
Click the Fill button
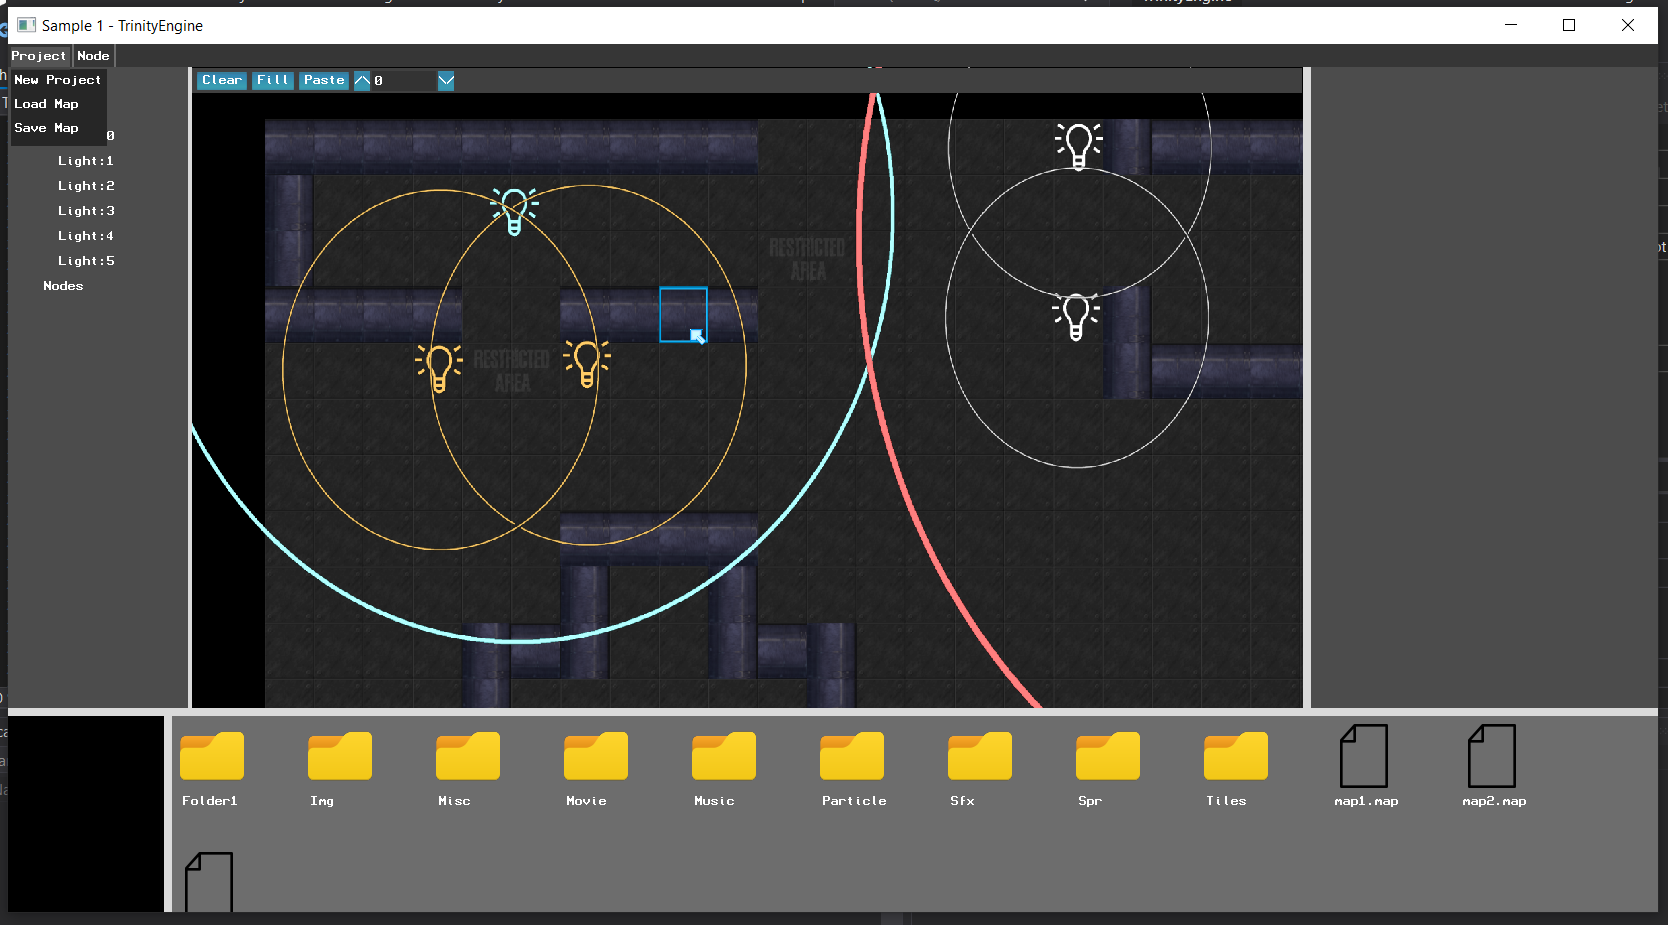tap(272, 80)
